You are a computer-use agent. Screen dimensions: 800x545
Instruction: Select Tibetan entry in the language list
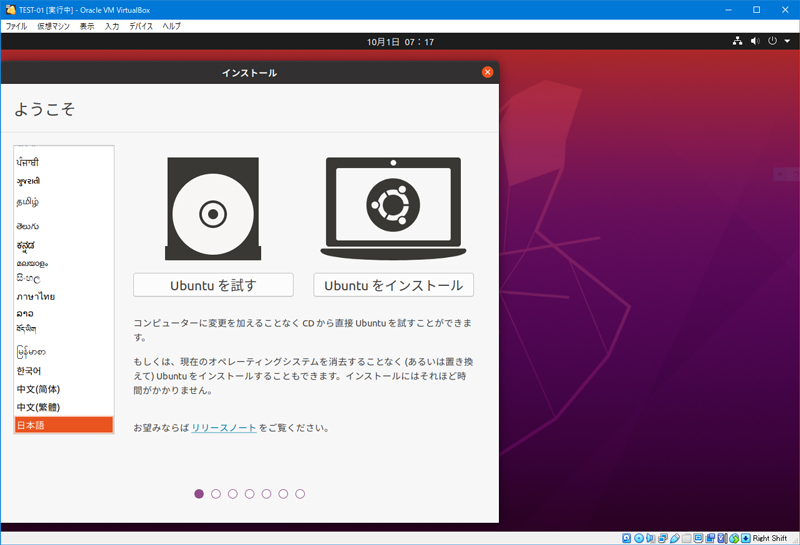64,329
